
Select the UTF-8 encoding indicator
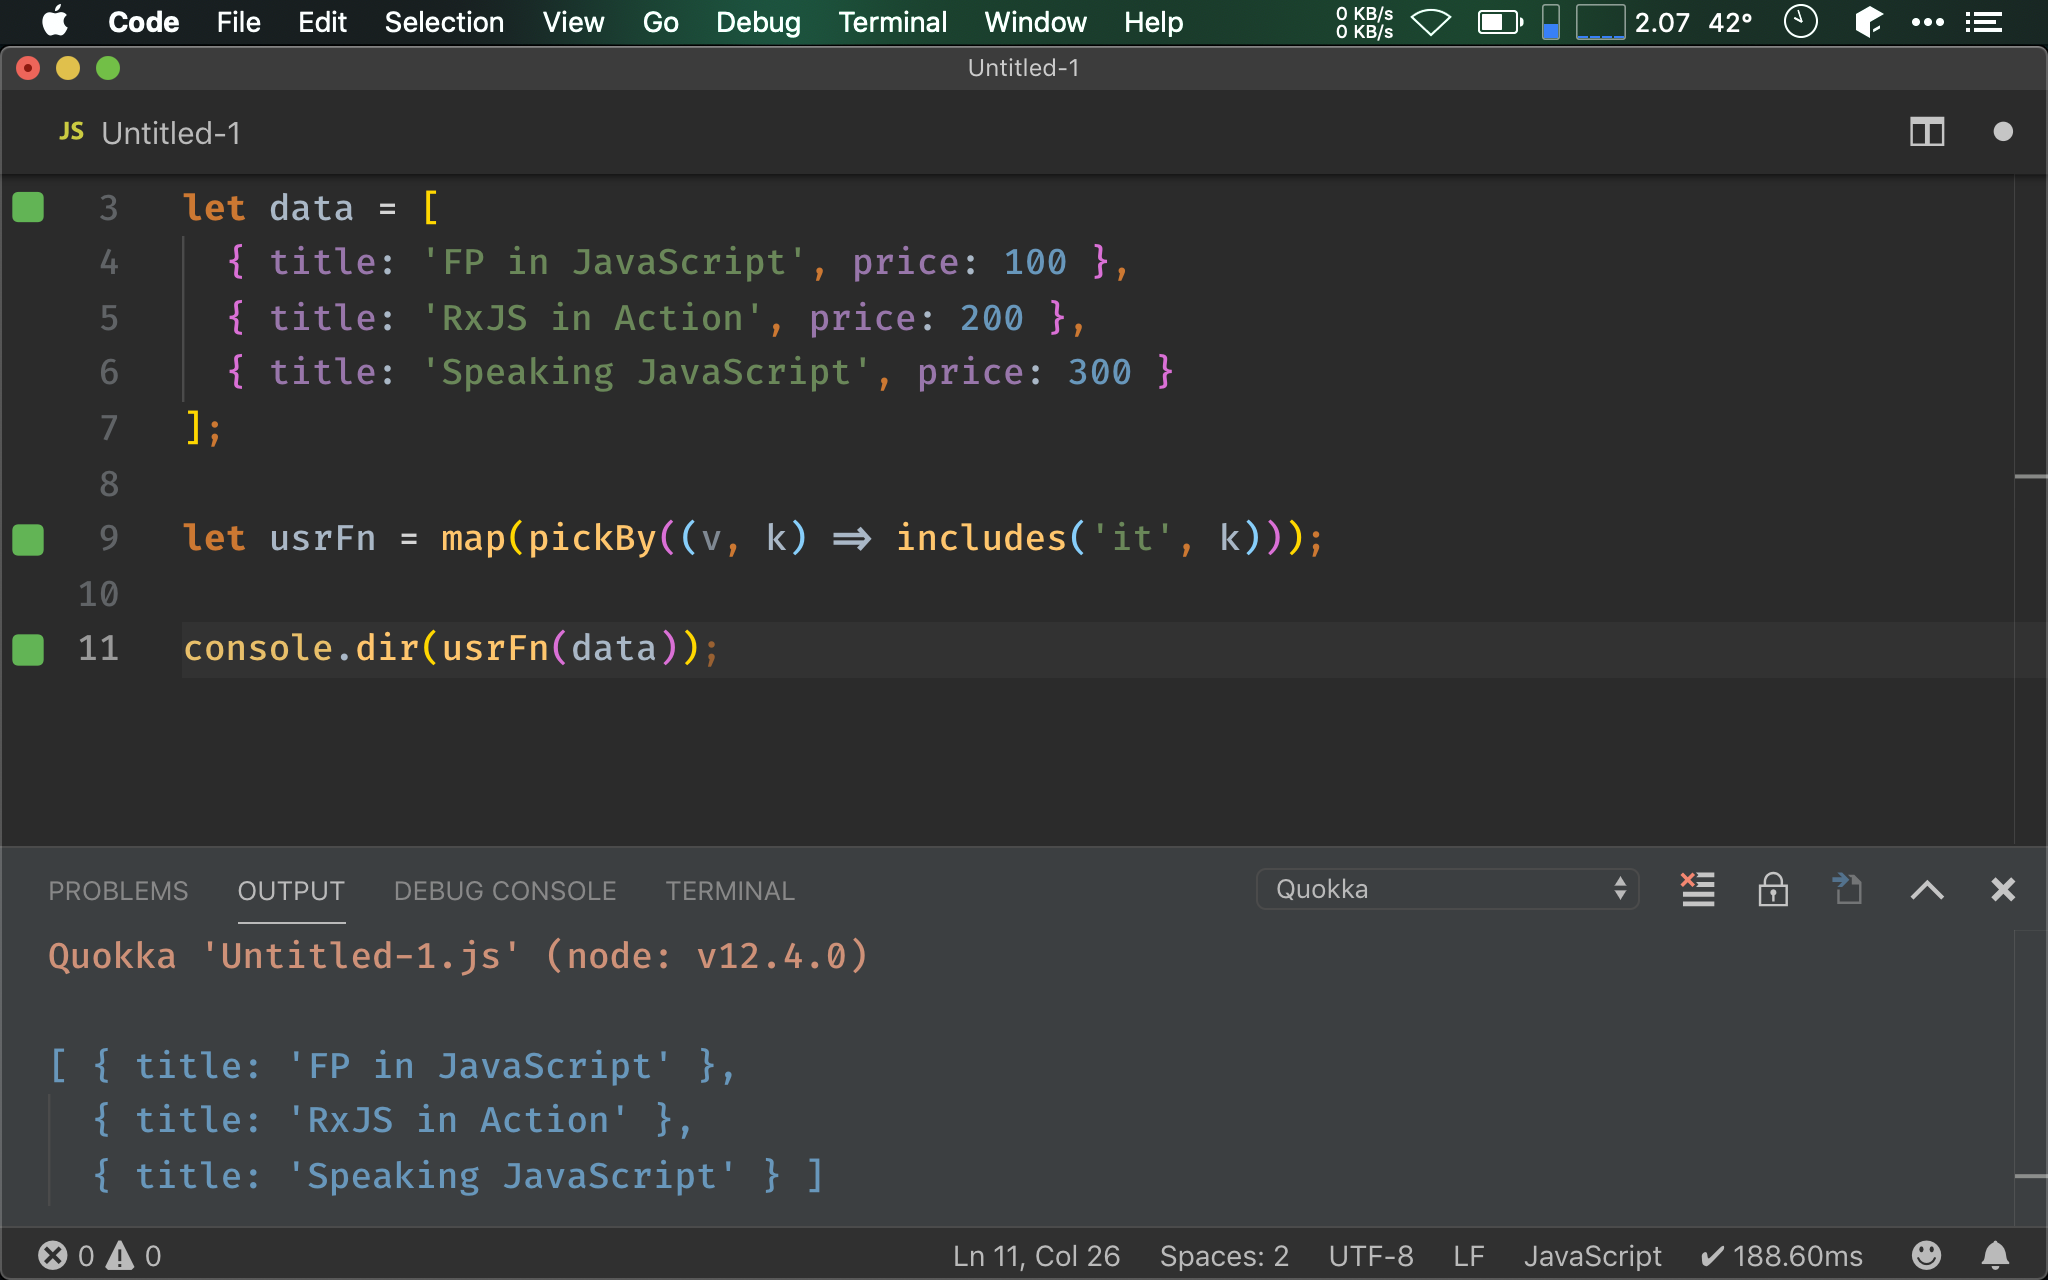pyautogui.click(x=1371, y=1256)
